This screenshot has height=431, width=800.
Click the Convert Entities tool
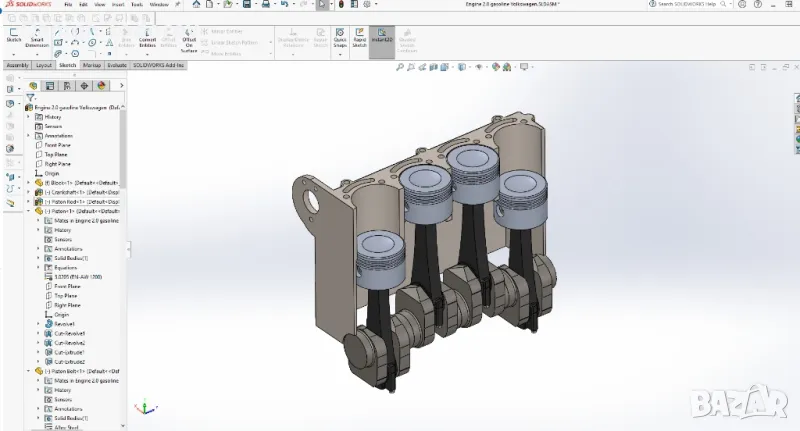coord(147,37)
